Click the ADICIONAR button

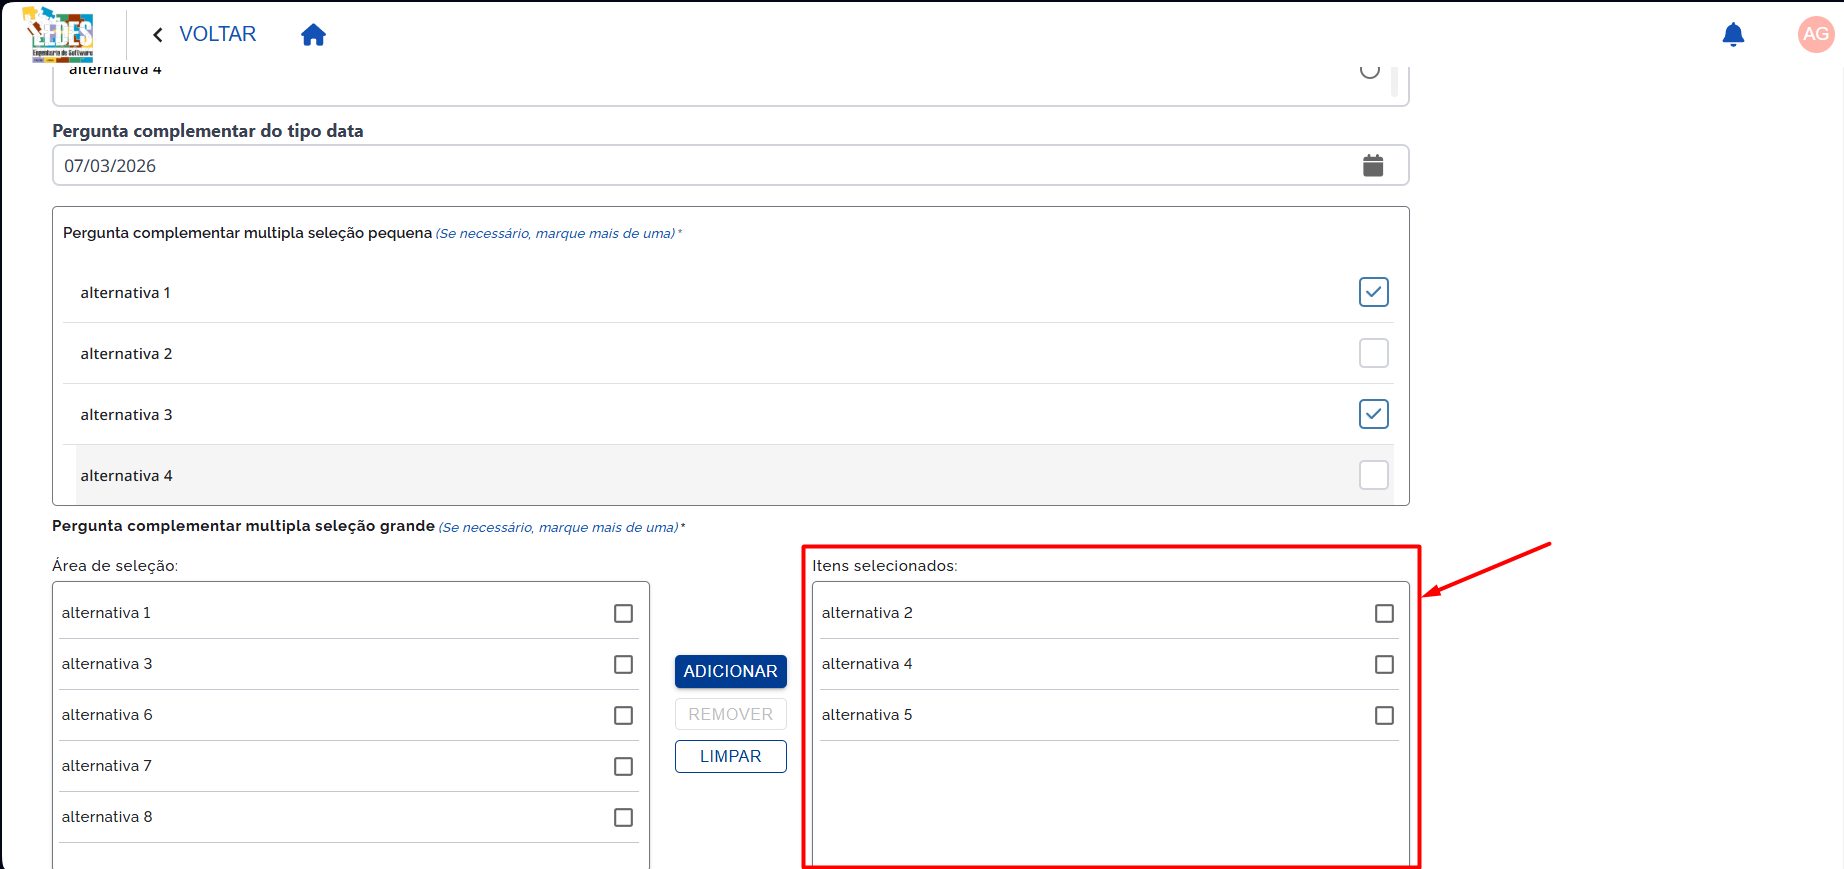(730, 671)
